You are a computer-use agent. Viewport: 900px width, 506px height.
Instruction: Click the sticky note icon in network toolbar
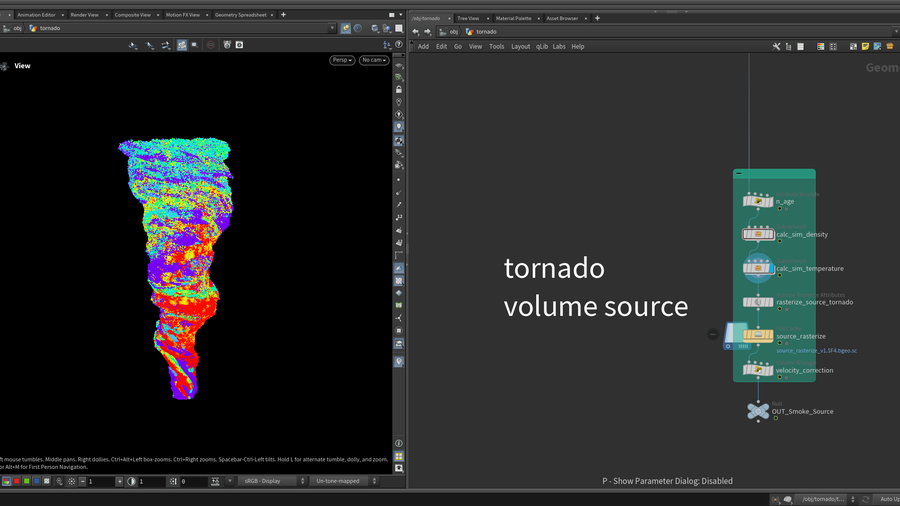click(866, 46)
